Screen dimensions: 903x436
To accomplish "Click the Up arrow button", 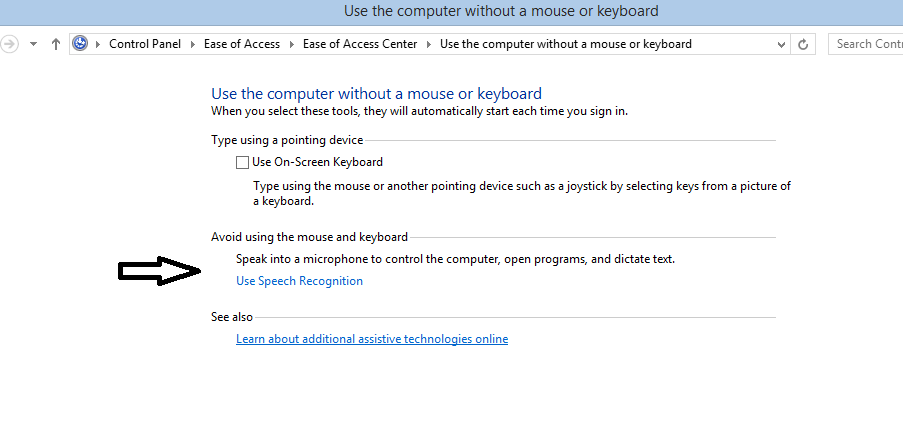I will 56,44.
